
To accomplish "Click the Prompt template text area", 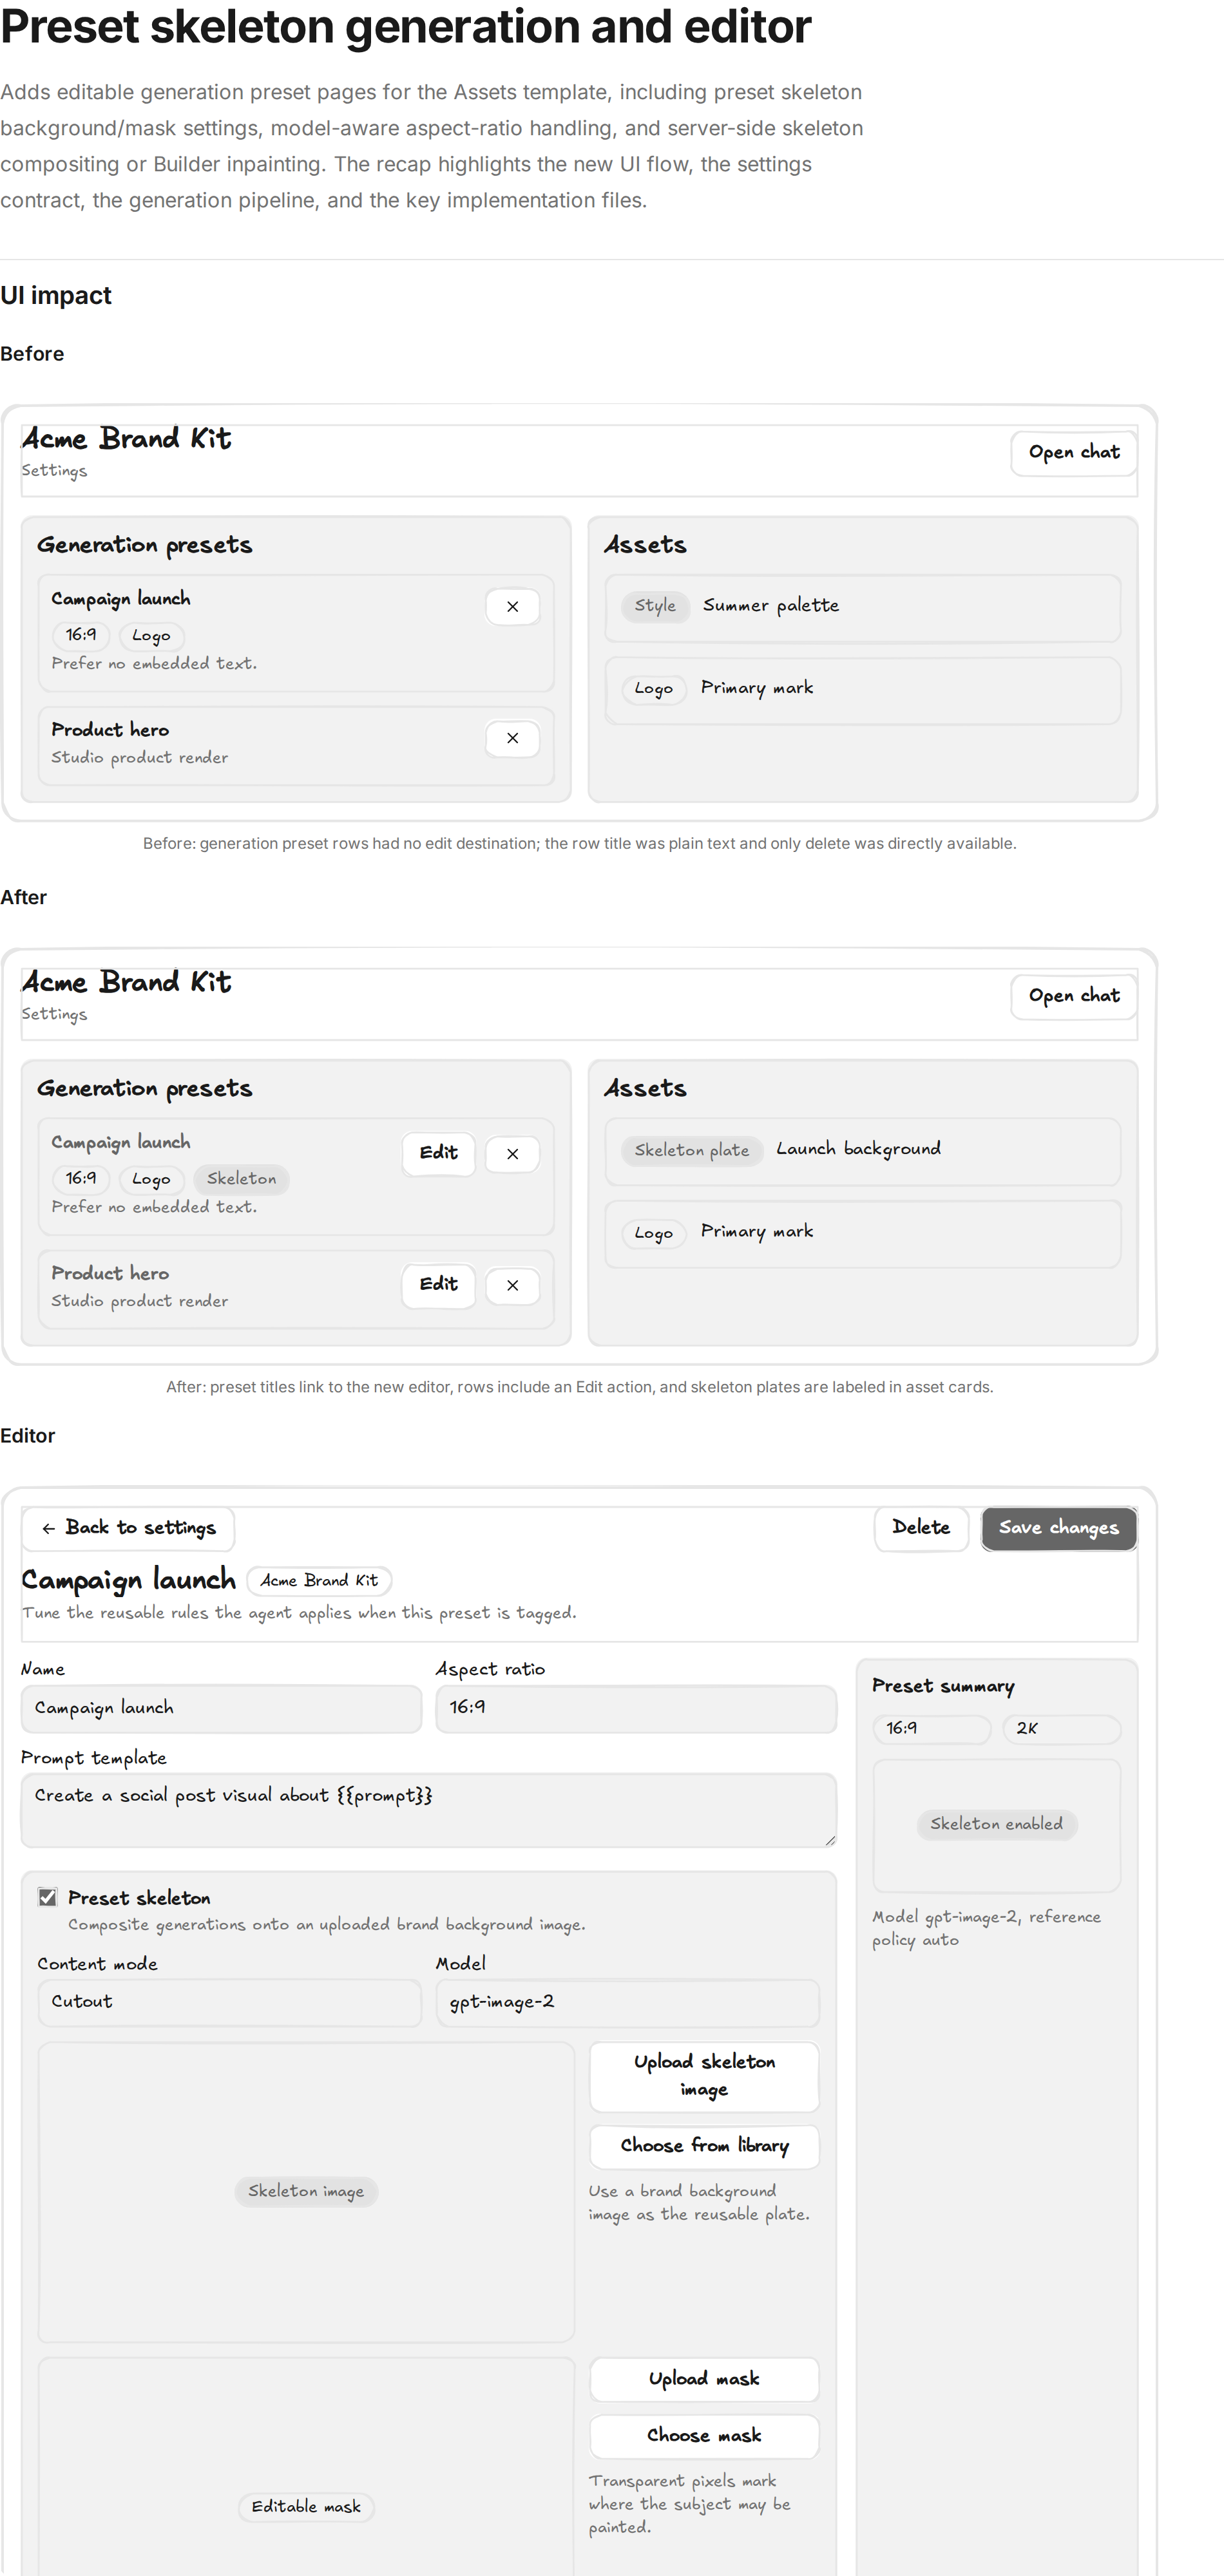I will (x=429, y=1810).
